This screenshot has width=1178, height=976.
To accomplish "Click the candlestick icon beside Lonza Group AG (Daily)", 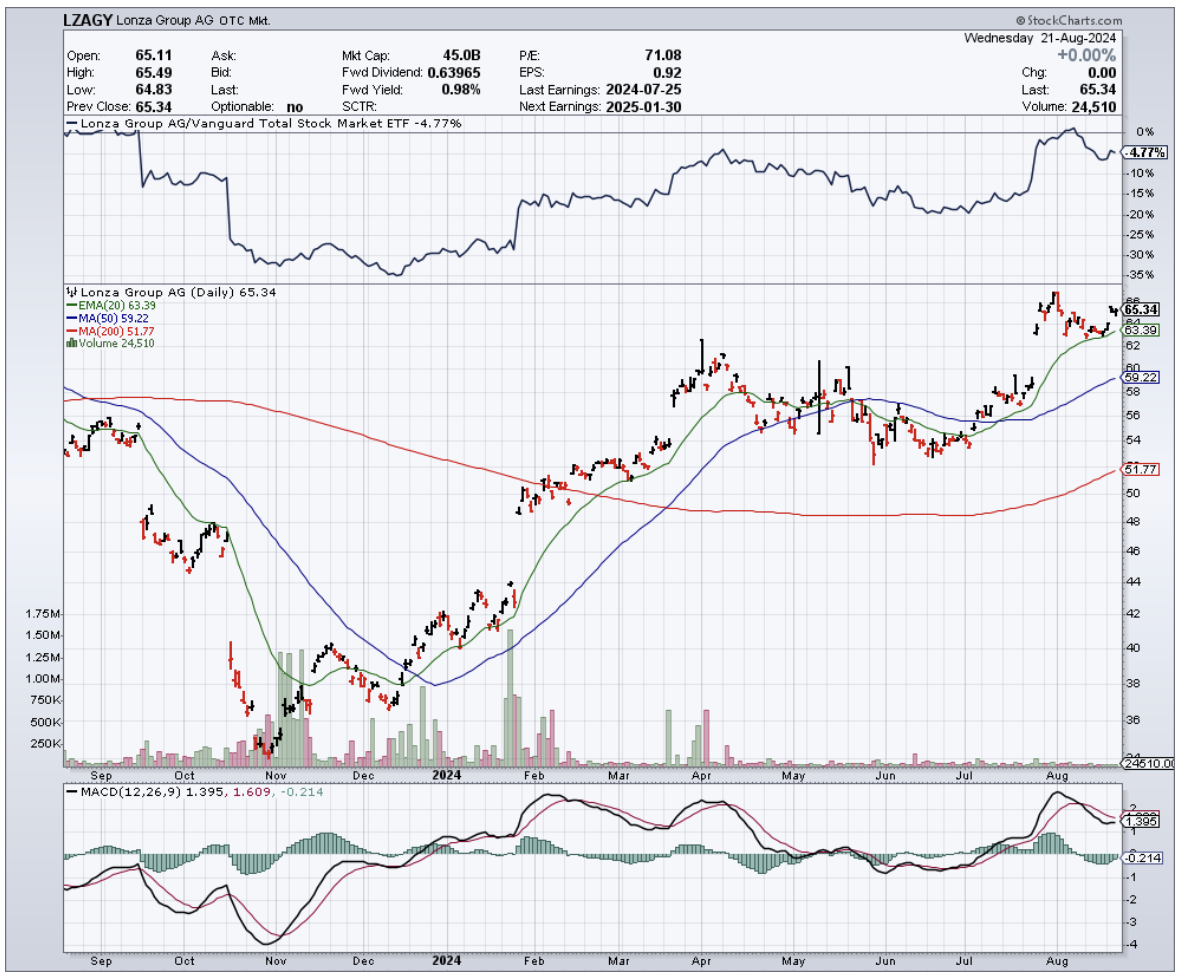I will pyautogui.click(x=70, y=292).
